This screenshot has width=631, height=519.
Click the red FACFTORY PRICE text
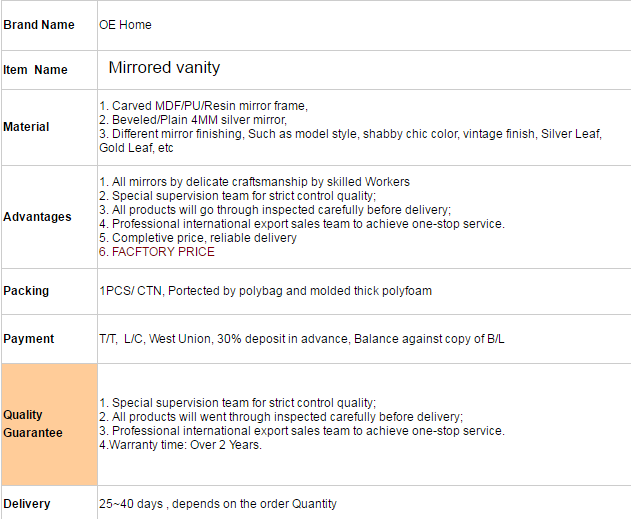point(157,252)
